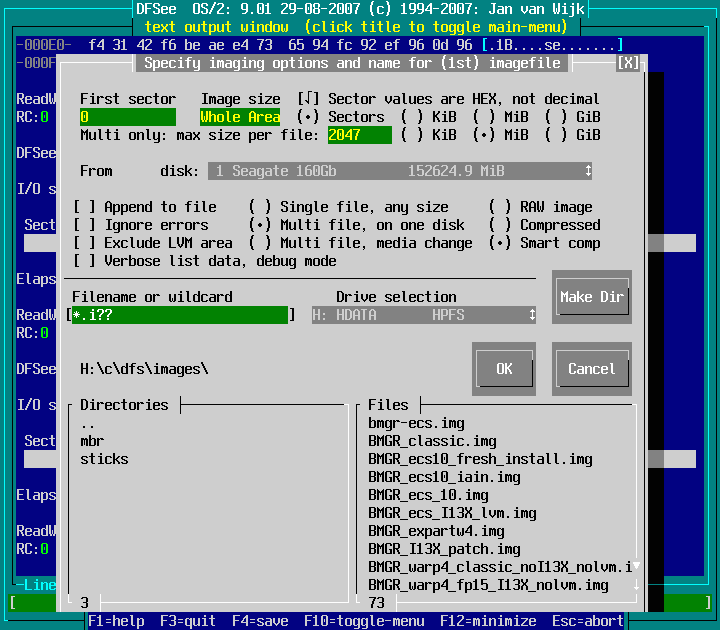
Task: Open the sticks directory
Action: point(104,459)
